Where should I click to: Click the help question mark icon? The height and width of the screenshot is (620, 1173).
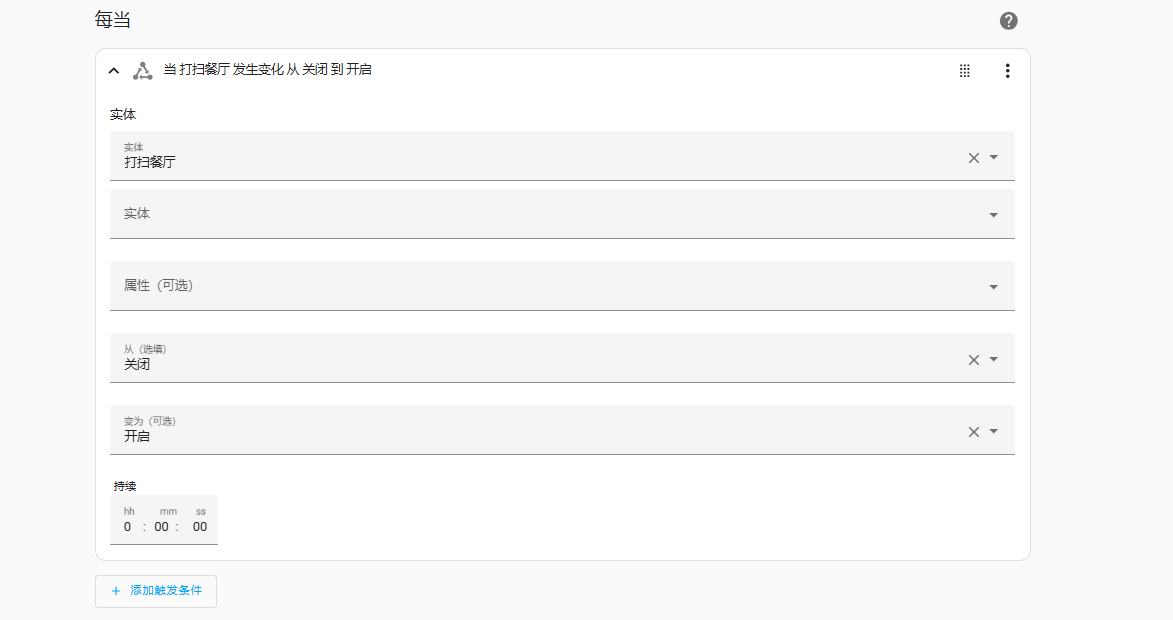1008,21
